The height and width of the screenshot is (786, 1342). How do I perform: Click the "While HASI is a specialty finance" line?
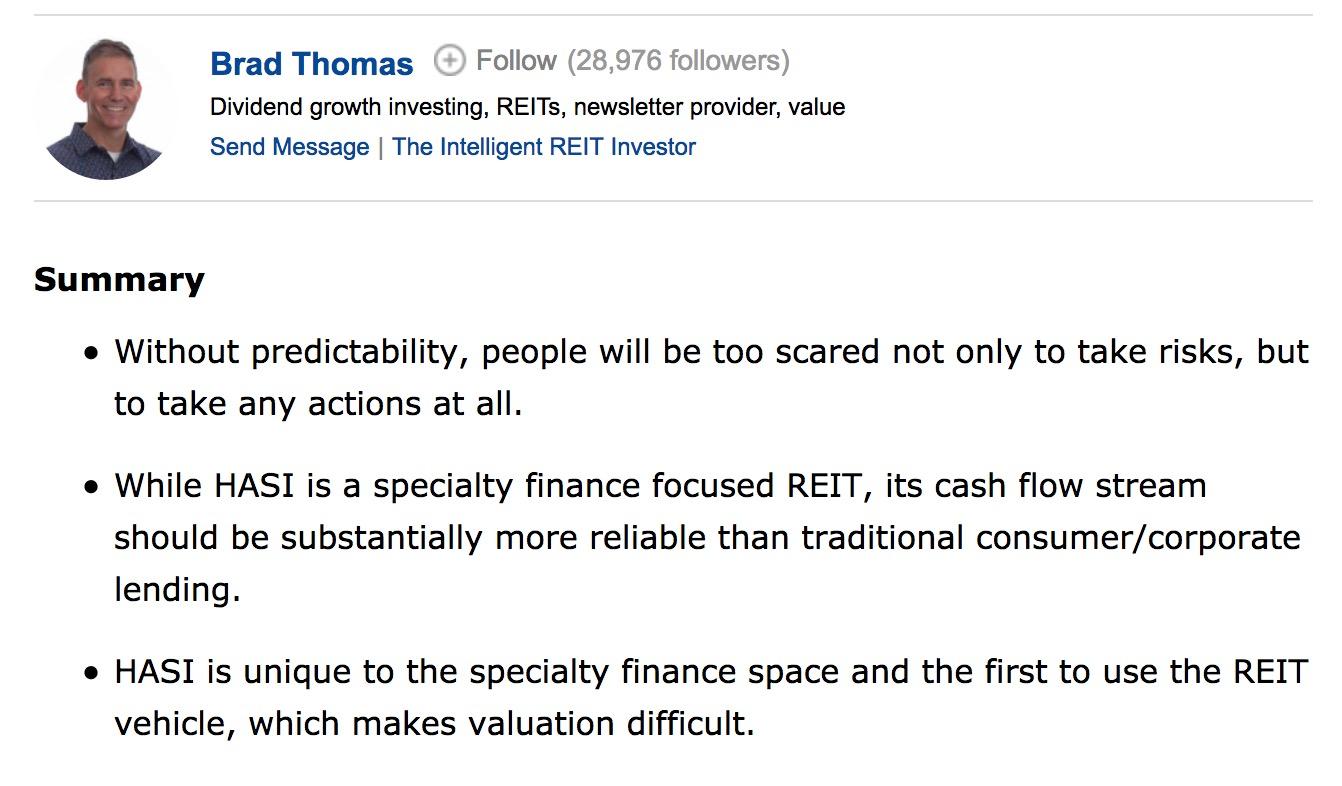660,486
